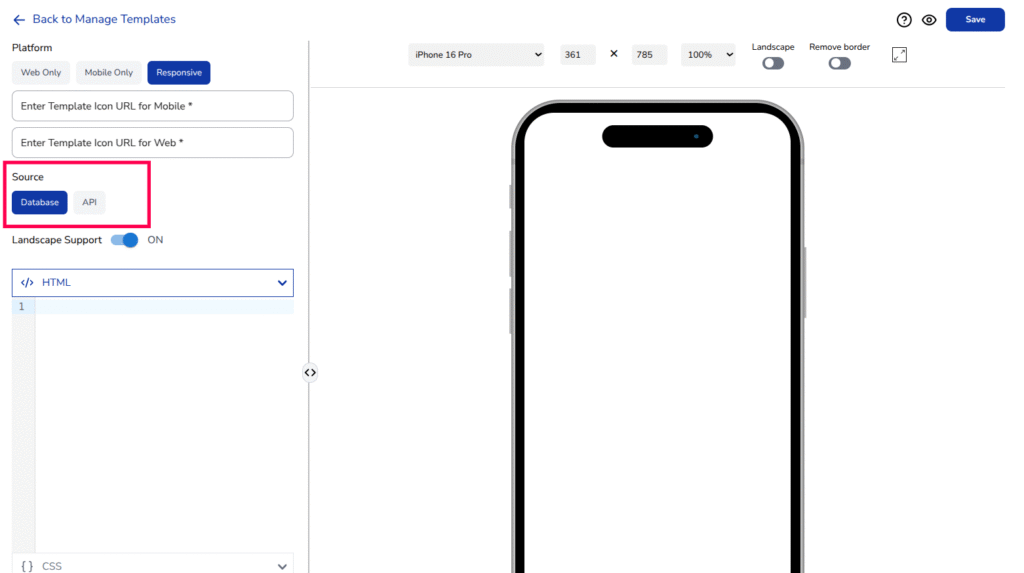Click the eye preview icon
Image resolution: width=1024 pixels, height=573 pixels.
929,20
